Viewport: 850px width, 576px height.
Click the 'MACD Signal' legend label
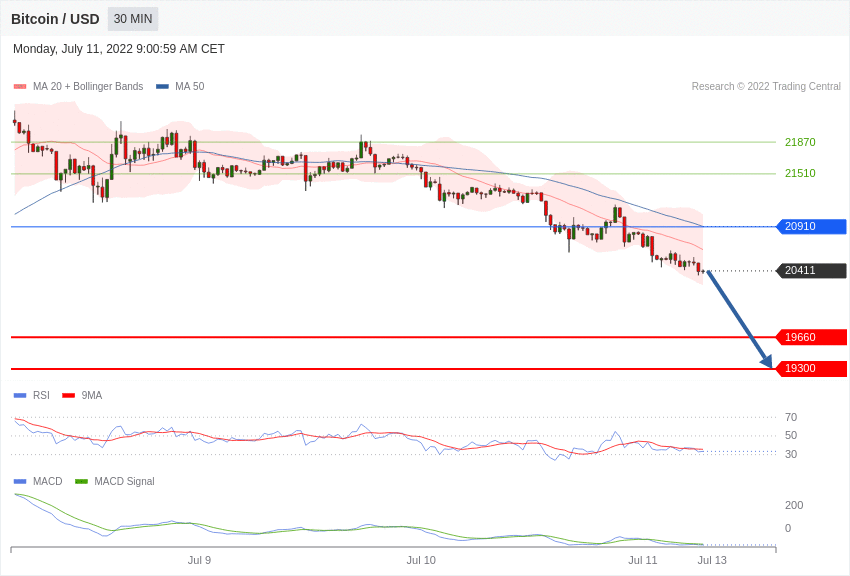(x=124, y=482)
